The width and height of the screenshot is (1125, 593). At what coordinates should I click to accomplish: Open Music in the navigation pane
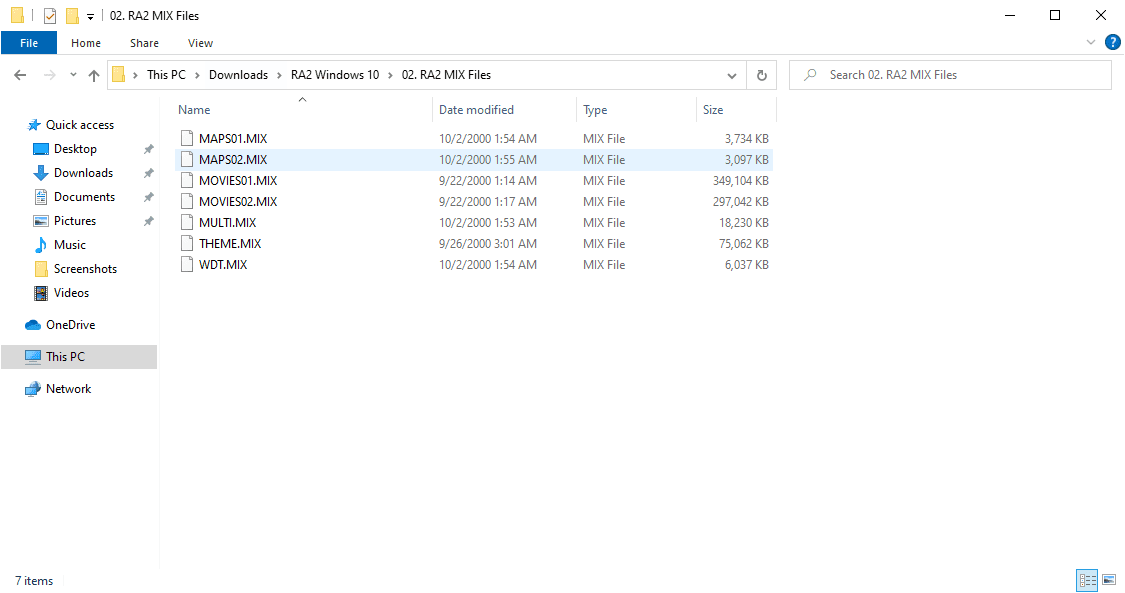70,245
